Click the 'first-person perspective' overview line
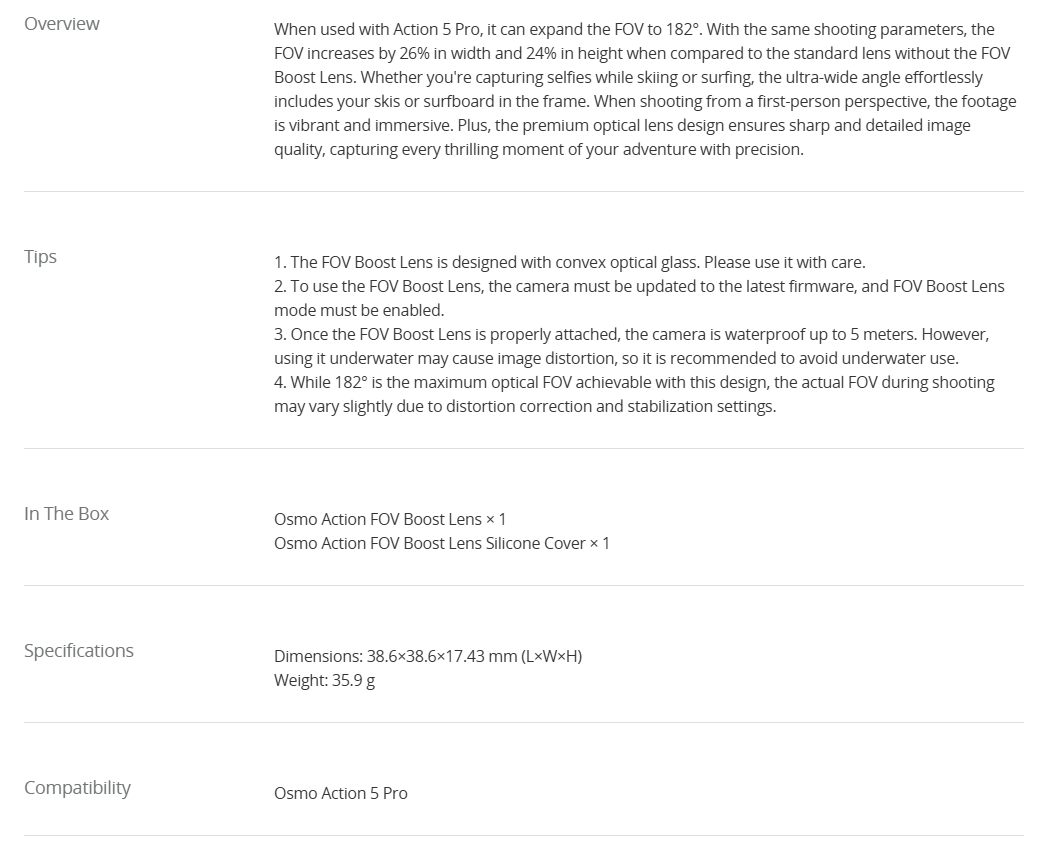The width and height of the screenshot is (1044, 854). point(645,101)
